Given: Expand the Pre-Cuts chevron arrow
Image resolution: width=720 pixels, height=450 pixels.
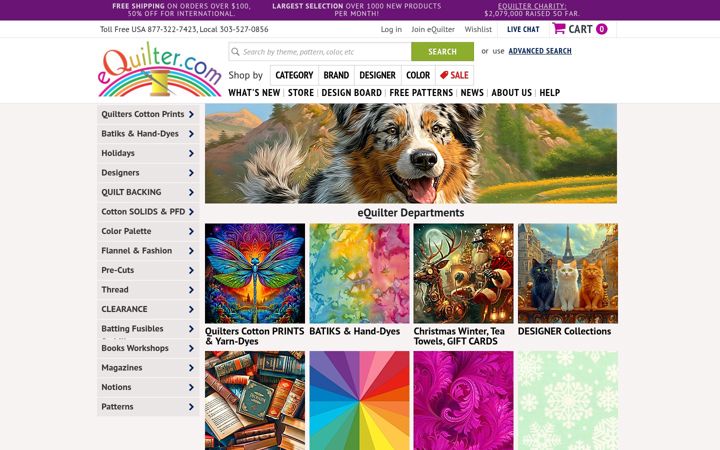Looking at the screenshot, I should pos(191,270).
